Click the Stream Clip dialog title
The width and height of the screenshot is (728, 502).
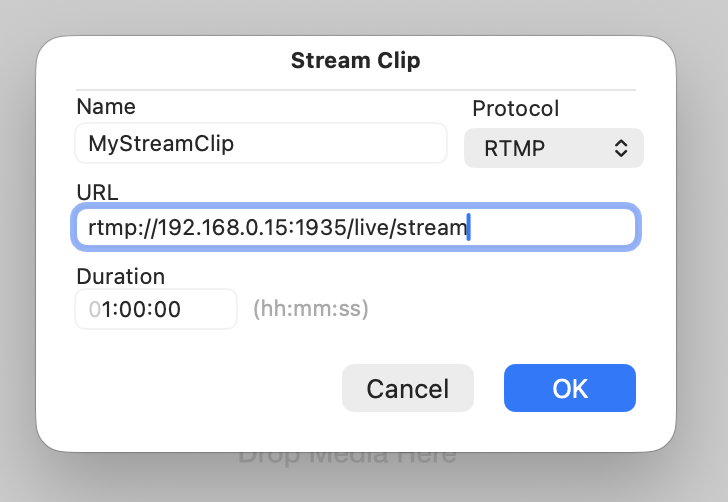click(x=355, y=61)
